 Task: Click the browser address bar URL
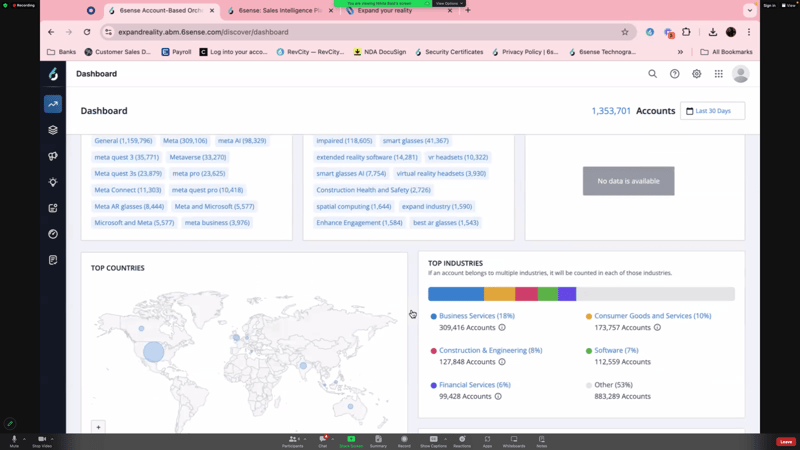(x=203, y=32)
